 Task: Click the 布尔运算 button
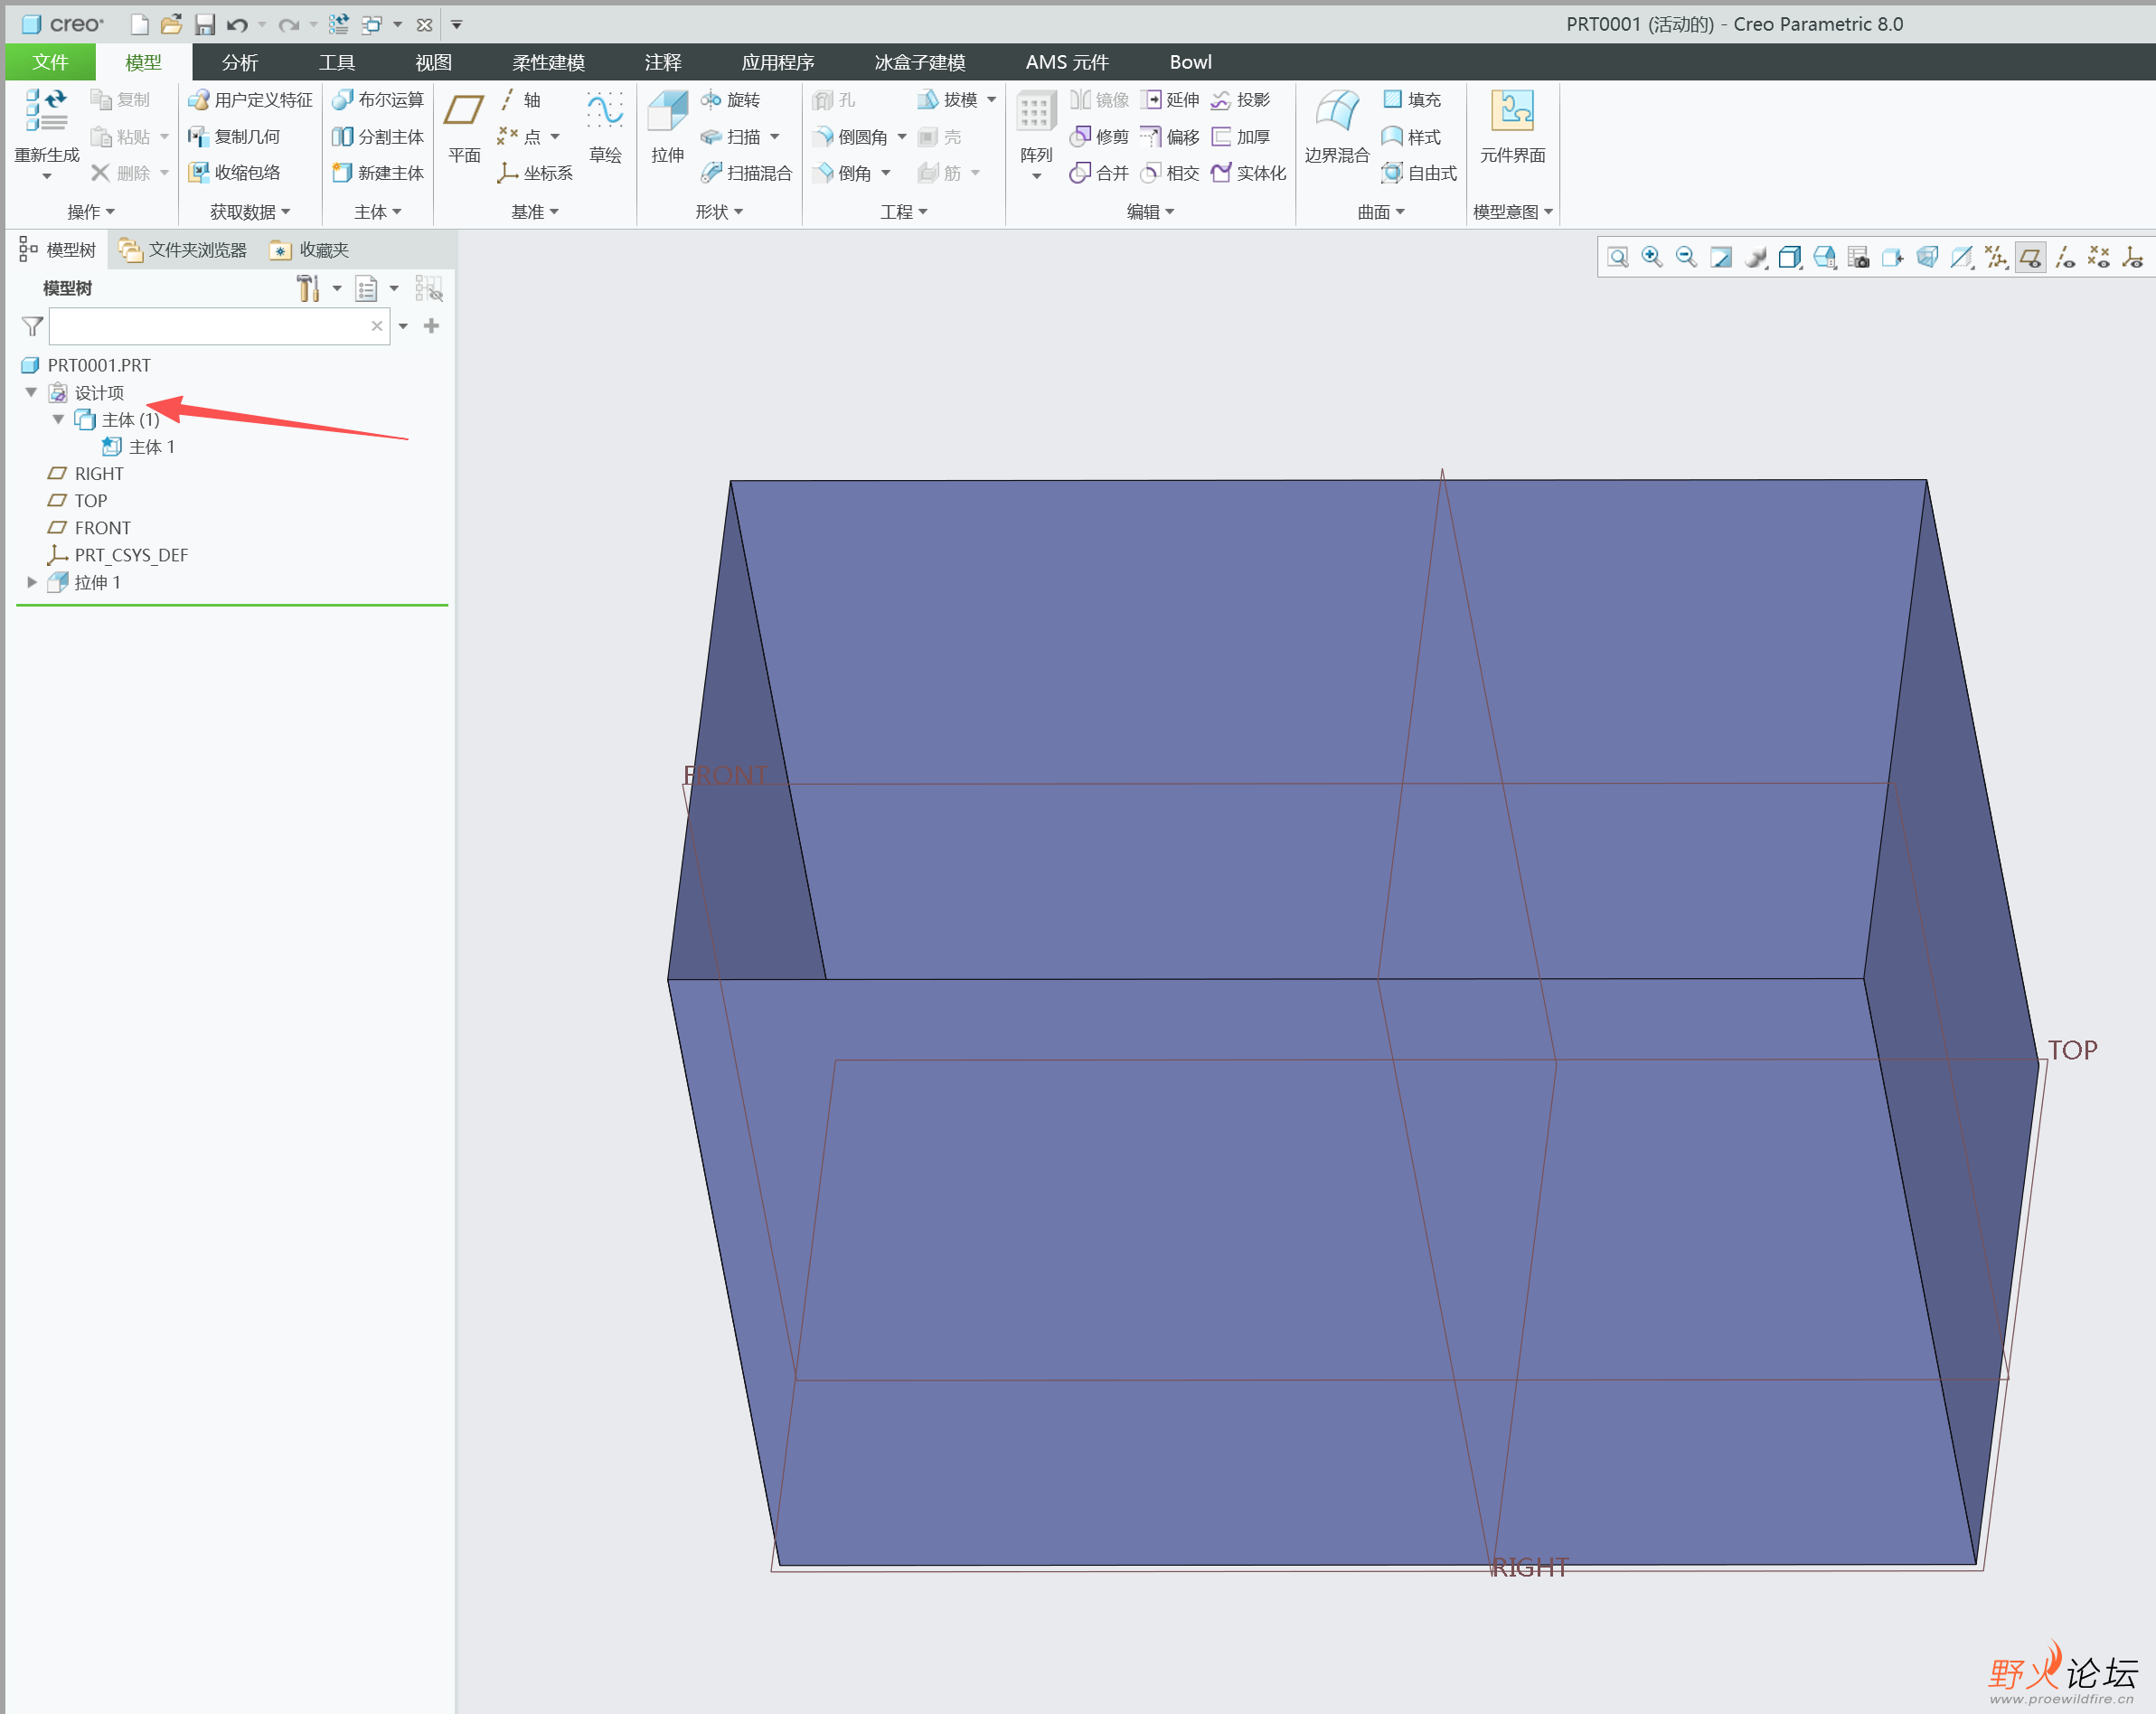click(378, 99)
